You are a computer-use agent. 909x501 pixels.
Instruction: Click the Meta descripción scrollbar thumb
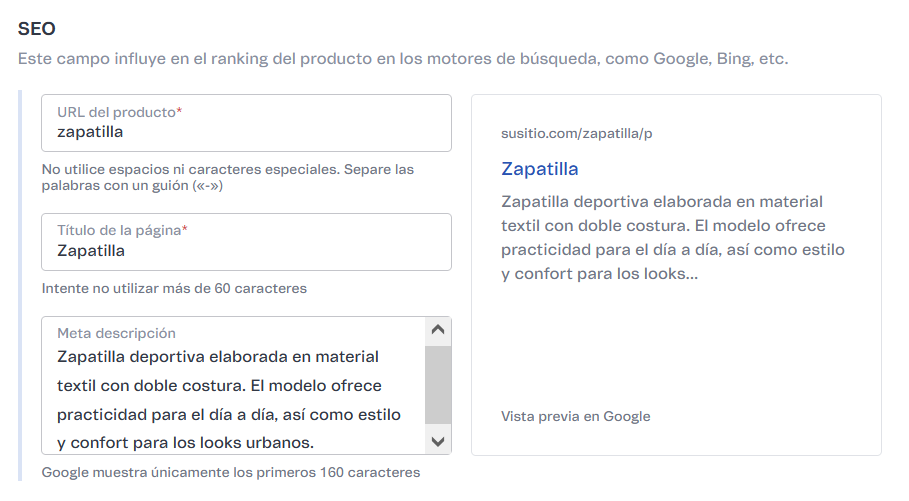point(438,384)
